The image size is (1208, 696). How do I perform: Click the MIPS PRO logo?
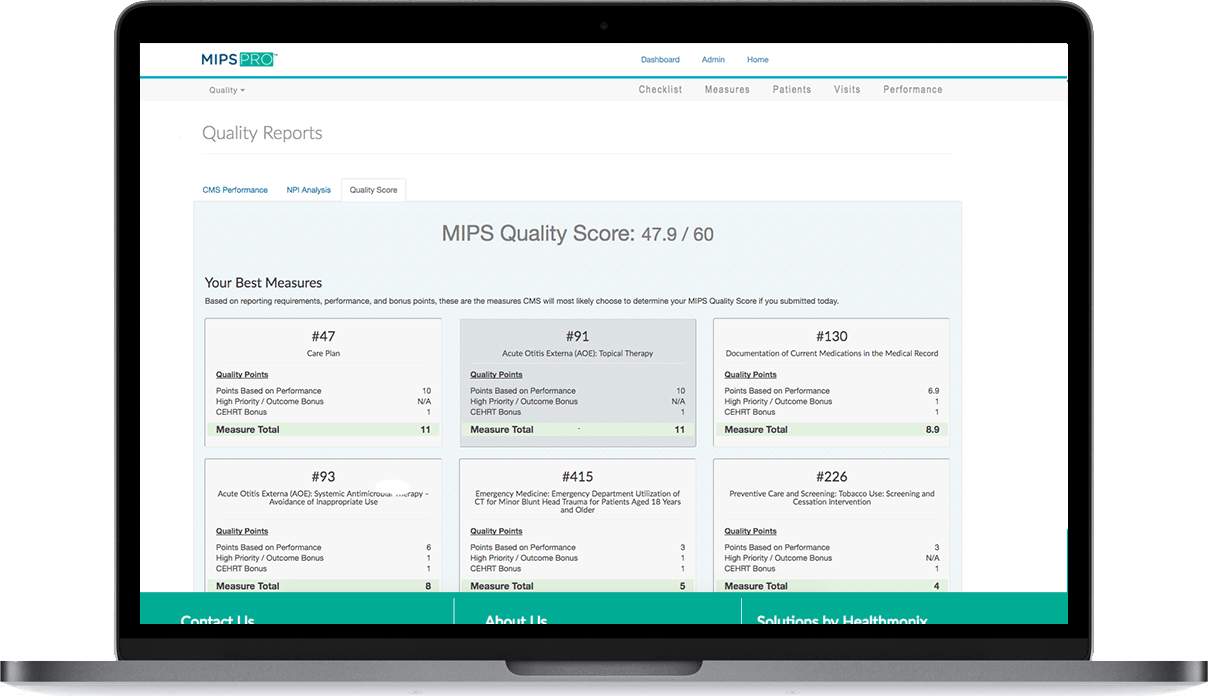pos(238,60)
